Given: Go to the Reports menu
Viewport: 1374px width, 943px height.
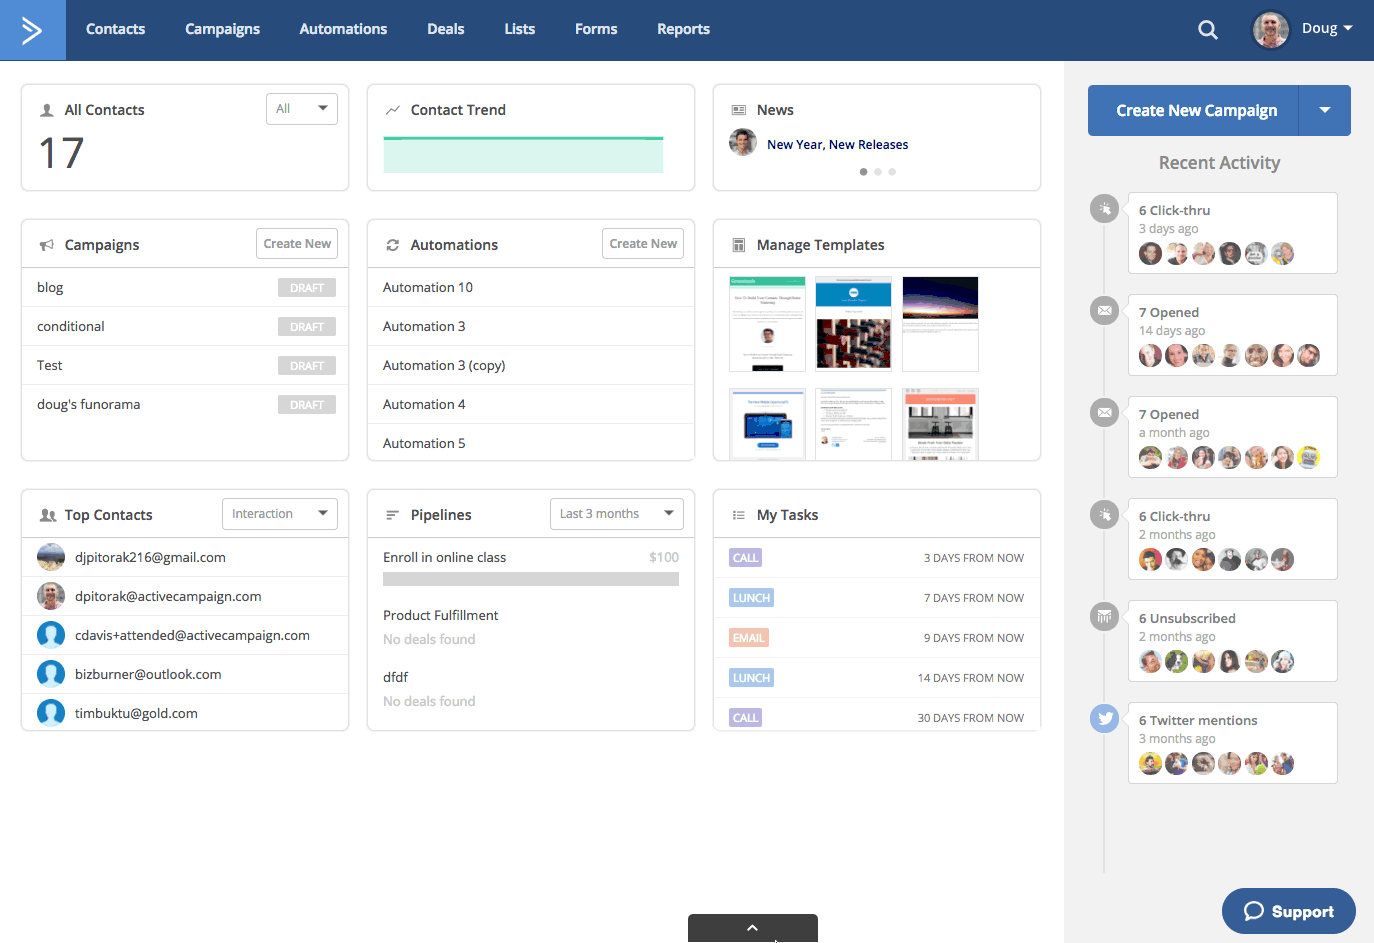Looking at the screenshot, I should (x=683, y=29).
